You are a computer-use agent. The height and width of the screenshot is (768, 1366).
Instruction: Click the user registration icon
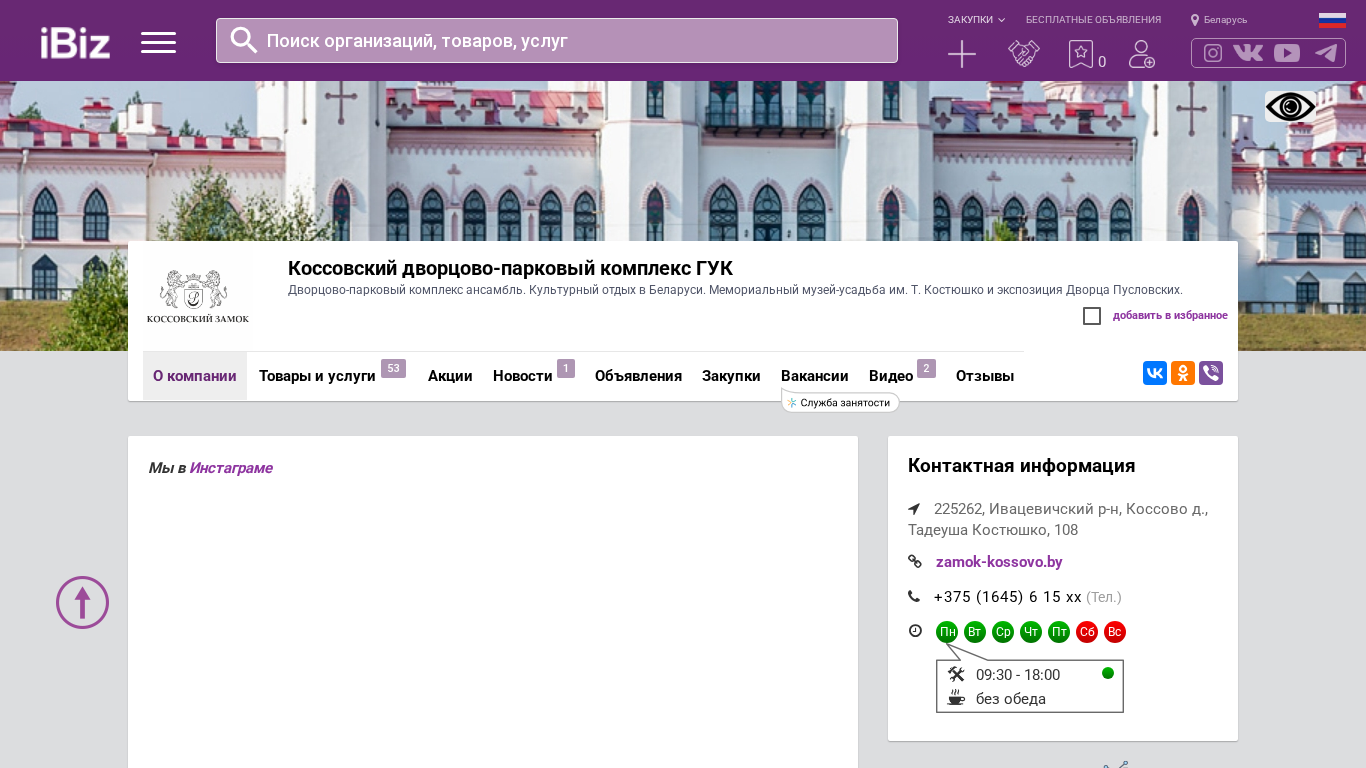pos(1141,54)
